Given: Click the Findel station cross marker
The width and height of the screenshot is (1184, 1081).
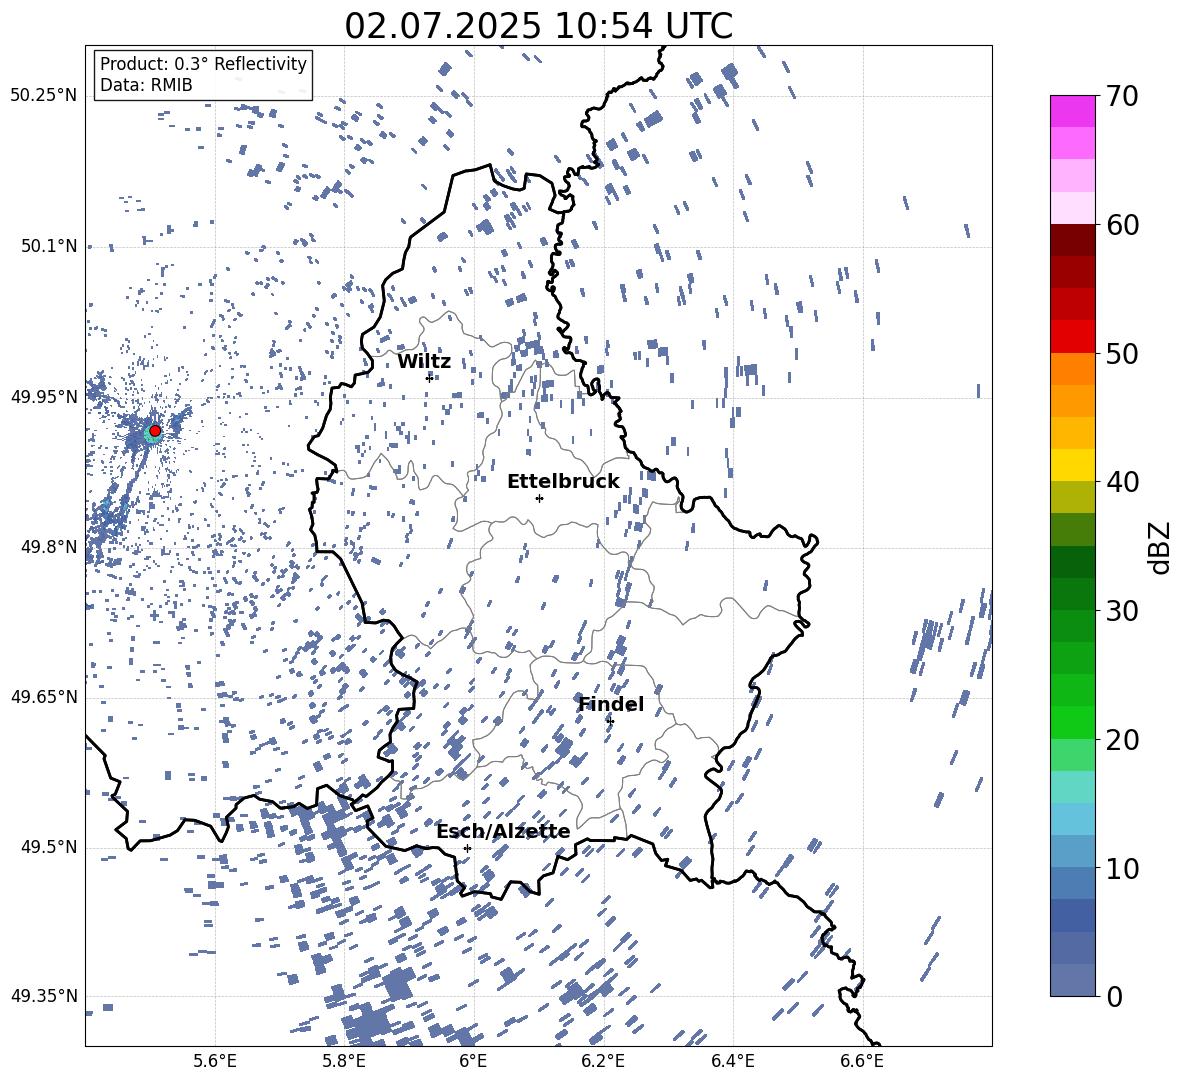Looking at the screenshot, I should [x=610, y=721].
